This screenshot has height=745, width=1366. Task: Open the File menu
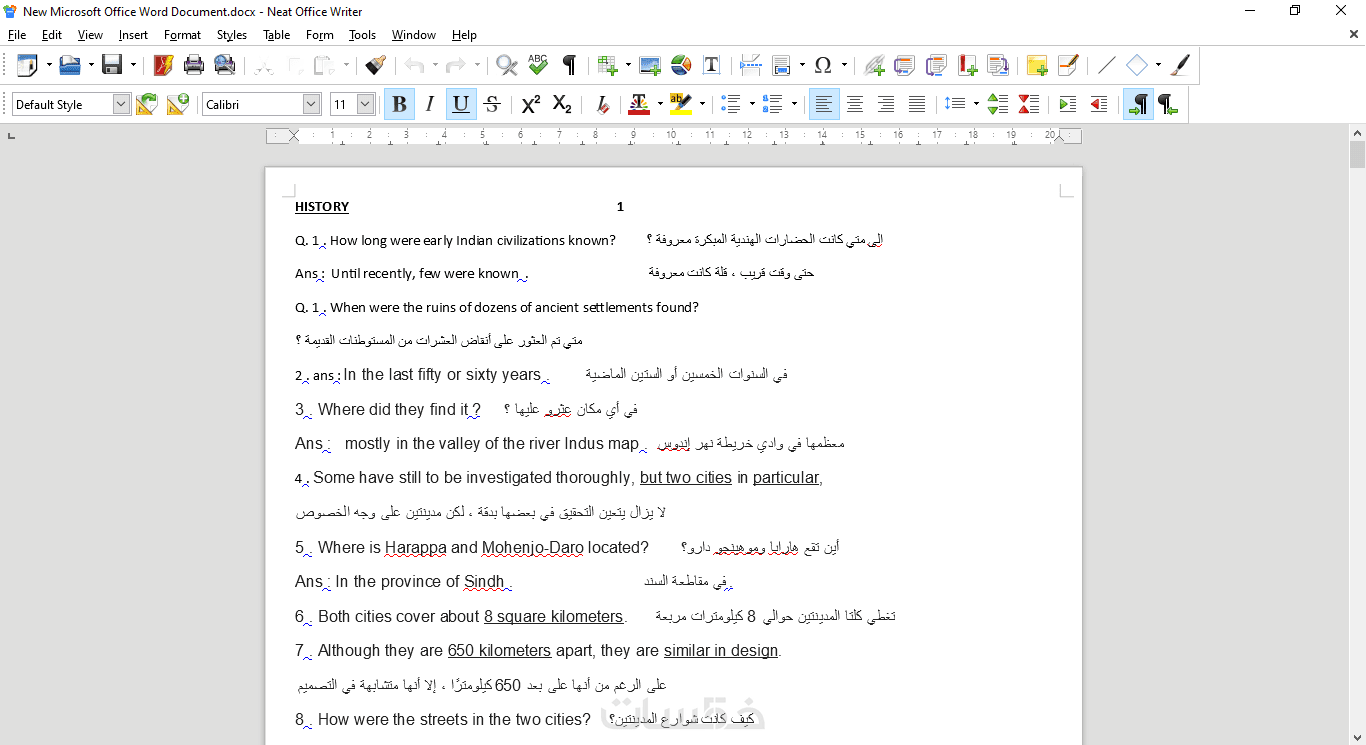coord(17,35)
